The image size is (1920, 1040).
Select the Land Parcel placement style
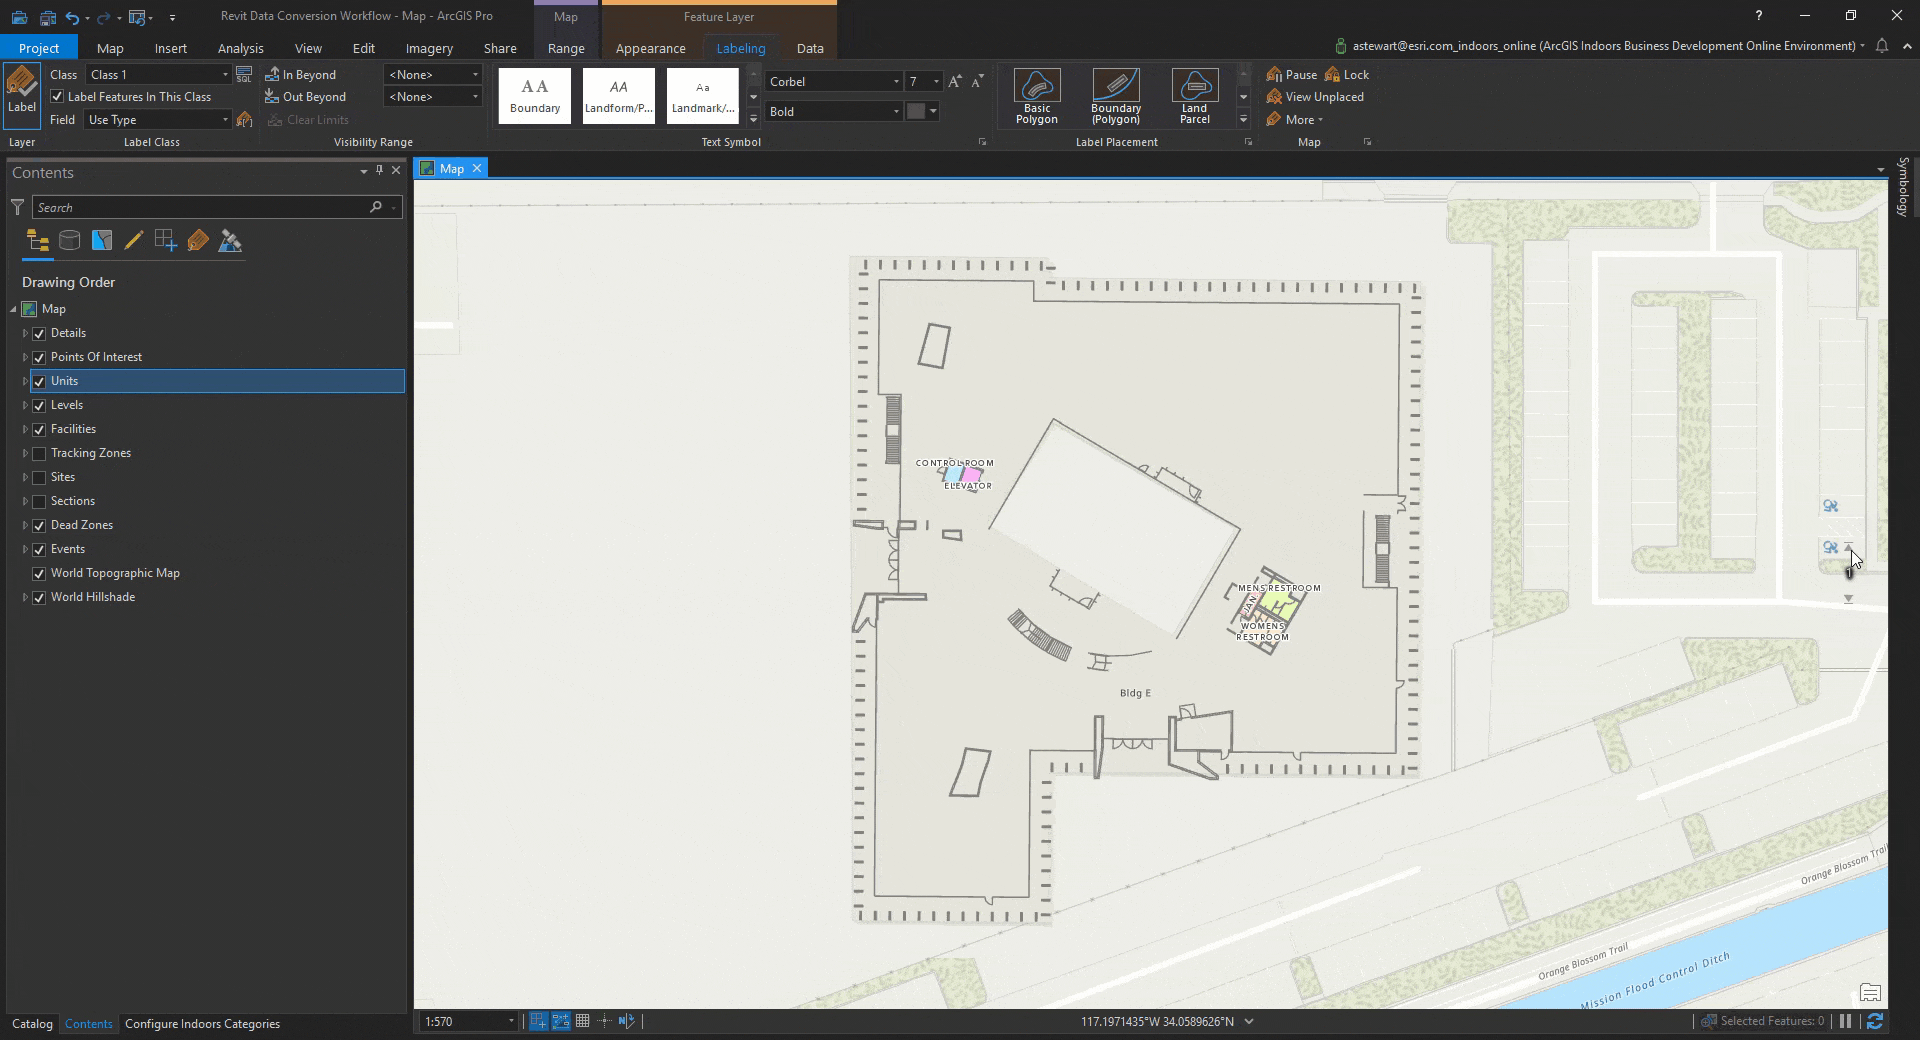click(x=1194, y=95)
